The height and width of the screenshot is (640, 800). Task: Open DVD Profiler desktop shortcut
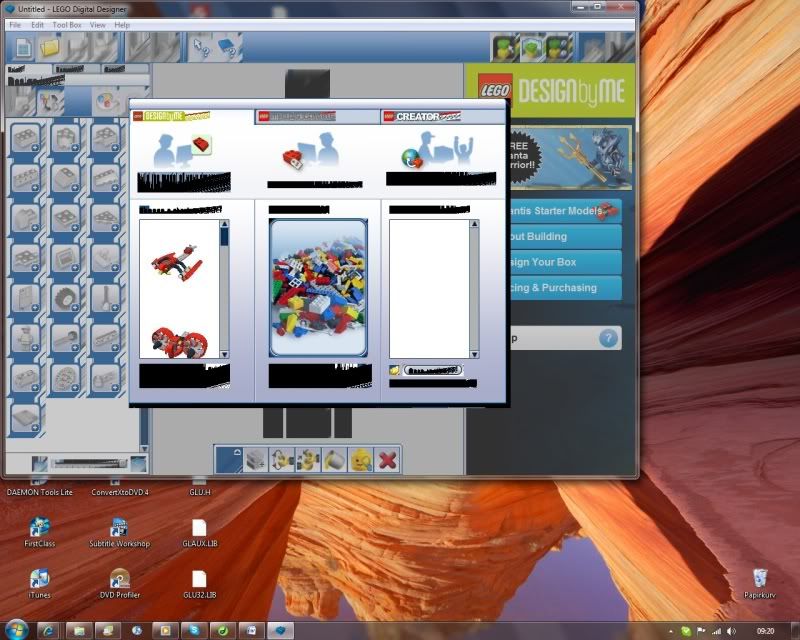point(119,584)
